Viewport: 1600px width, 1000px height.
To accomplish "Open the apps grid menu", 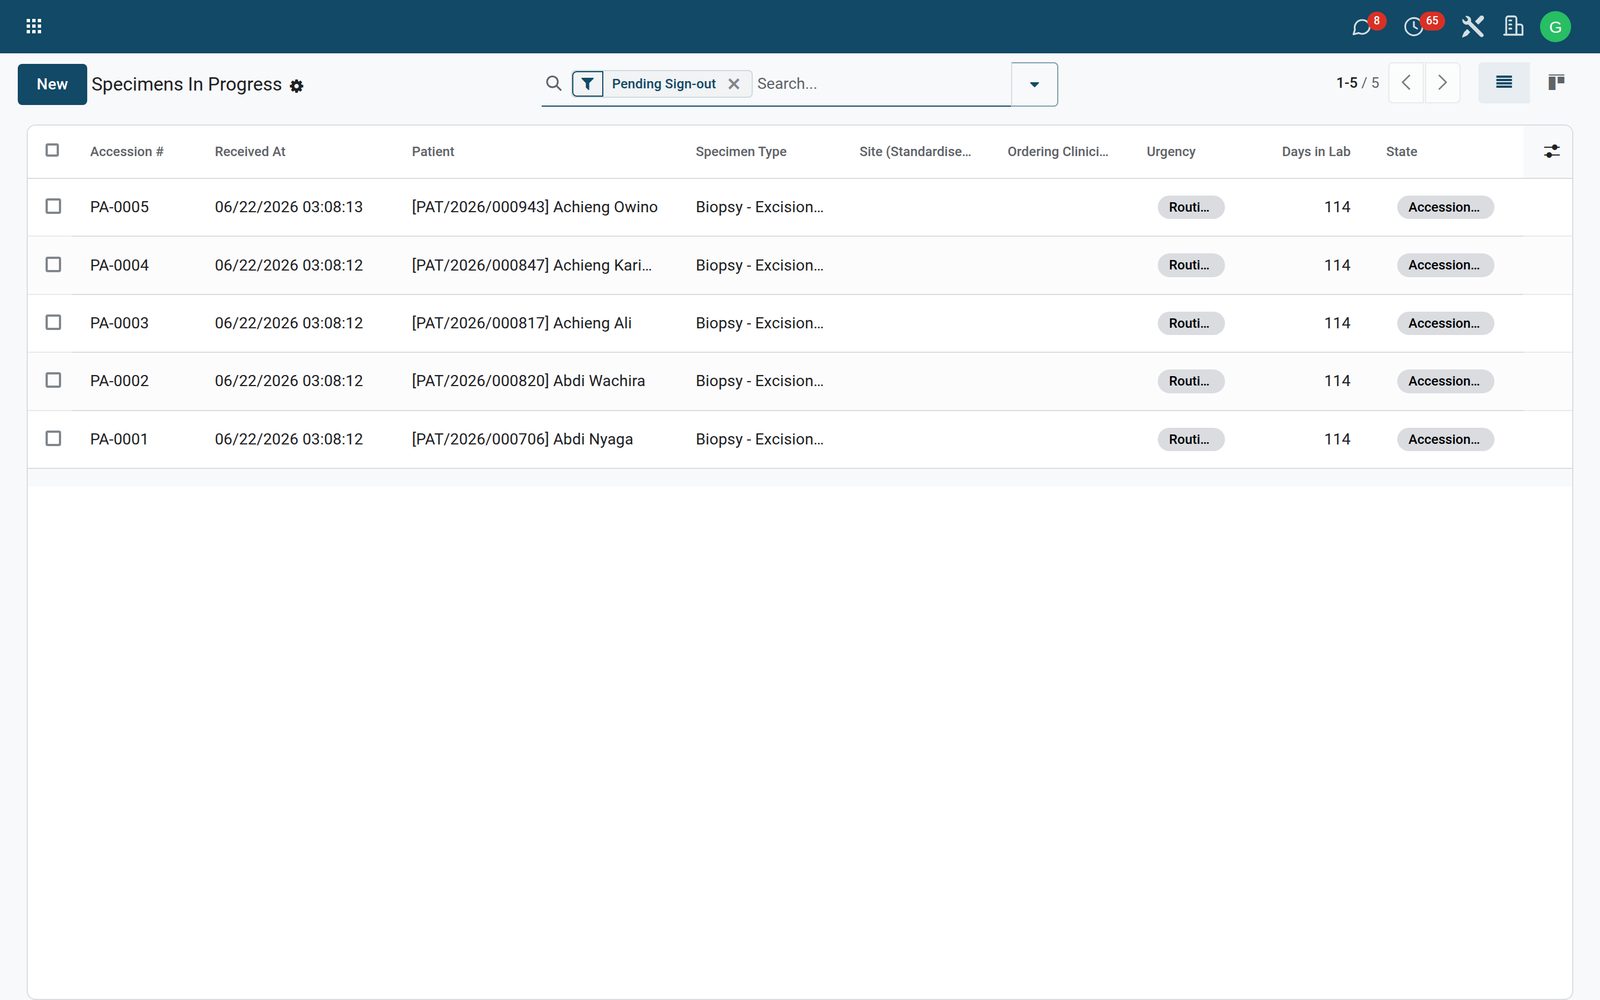I will [x=34, y=26].
